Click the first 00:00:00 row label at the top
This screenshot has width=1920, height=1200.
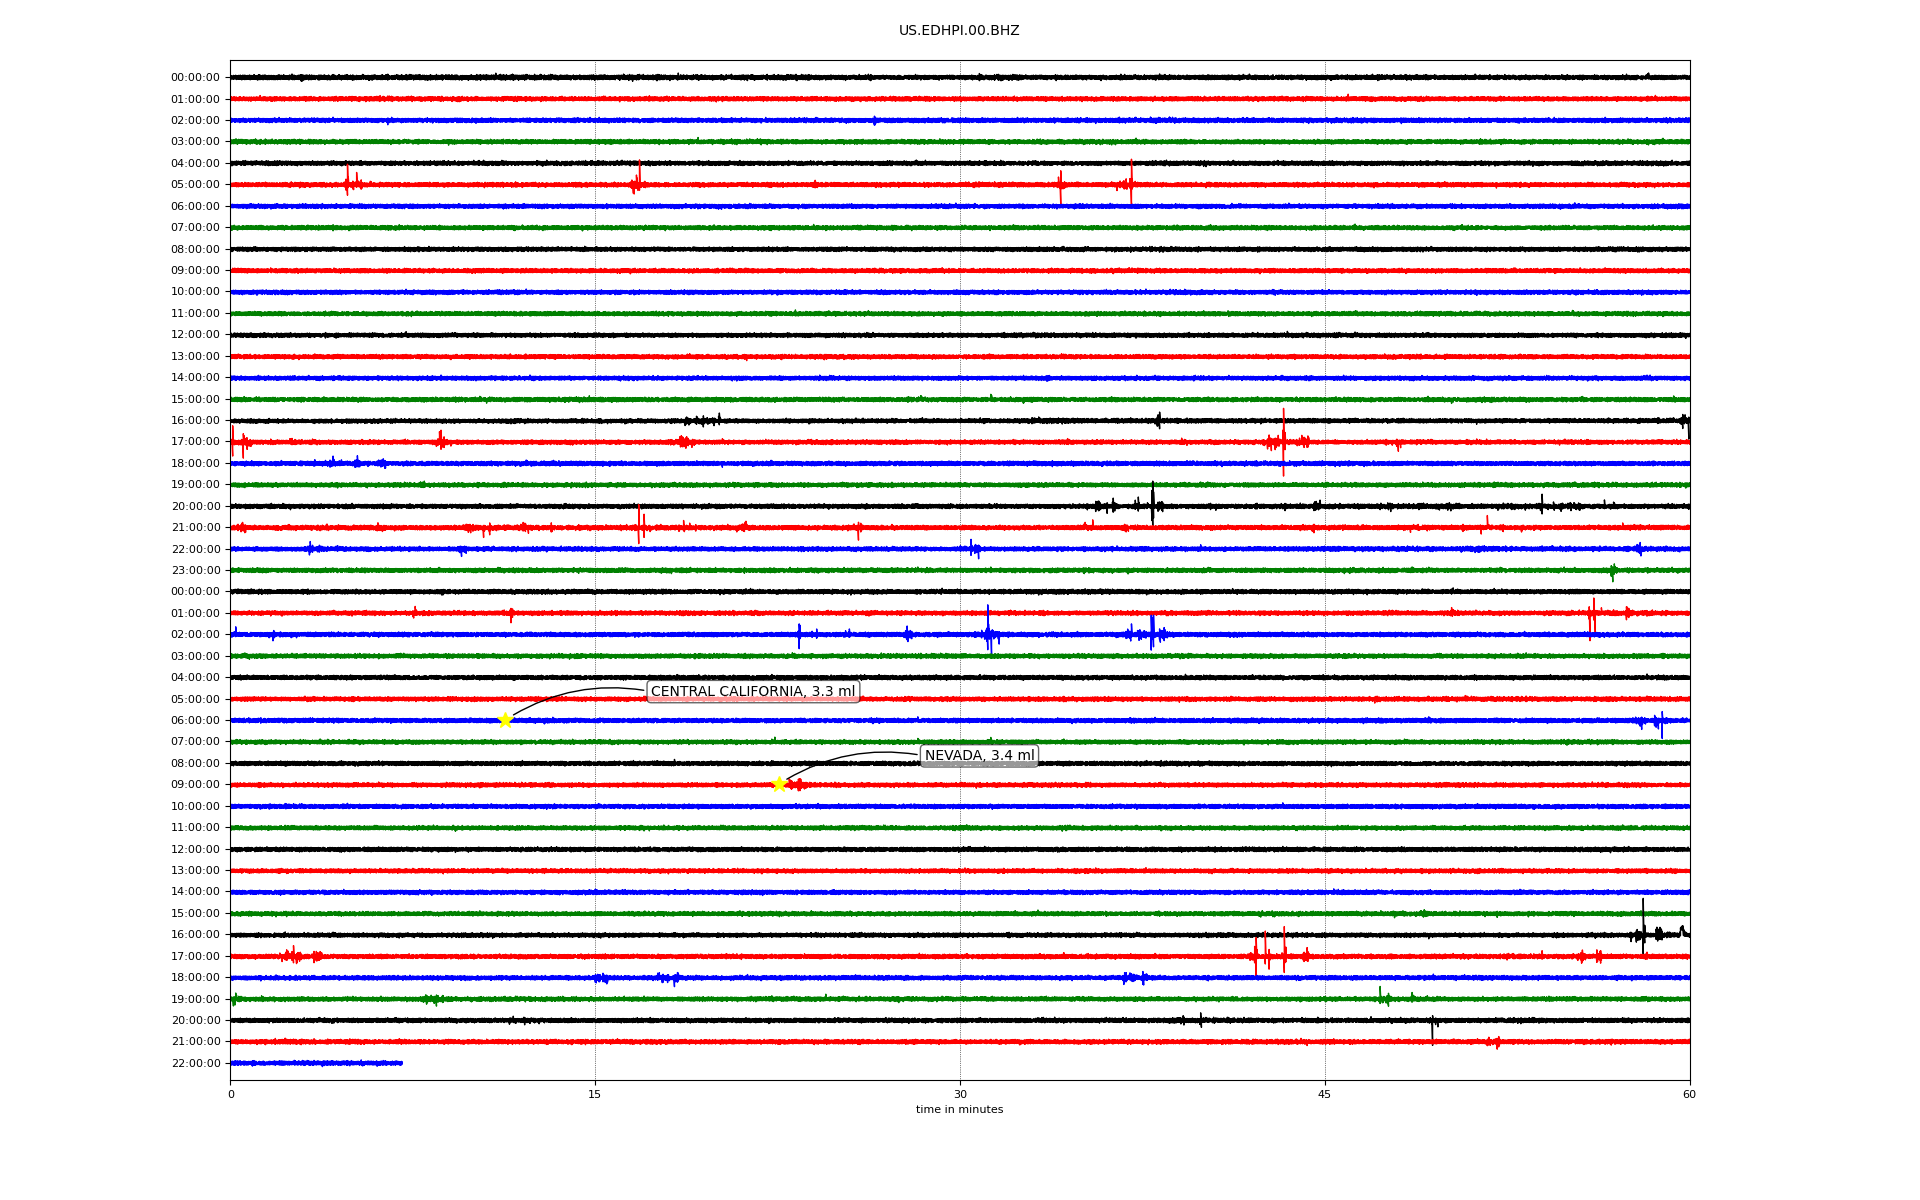click(195, 77)
